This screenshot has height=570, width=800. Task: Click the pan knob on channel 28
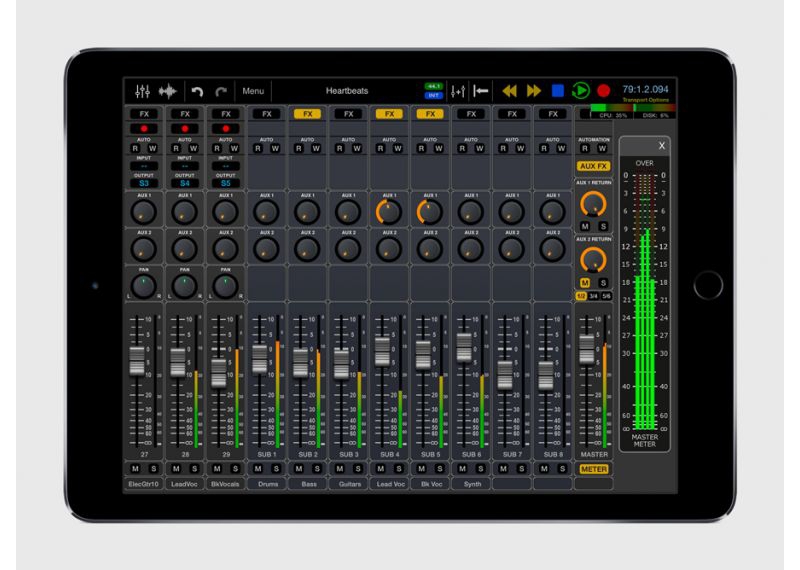pos(185,286)
